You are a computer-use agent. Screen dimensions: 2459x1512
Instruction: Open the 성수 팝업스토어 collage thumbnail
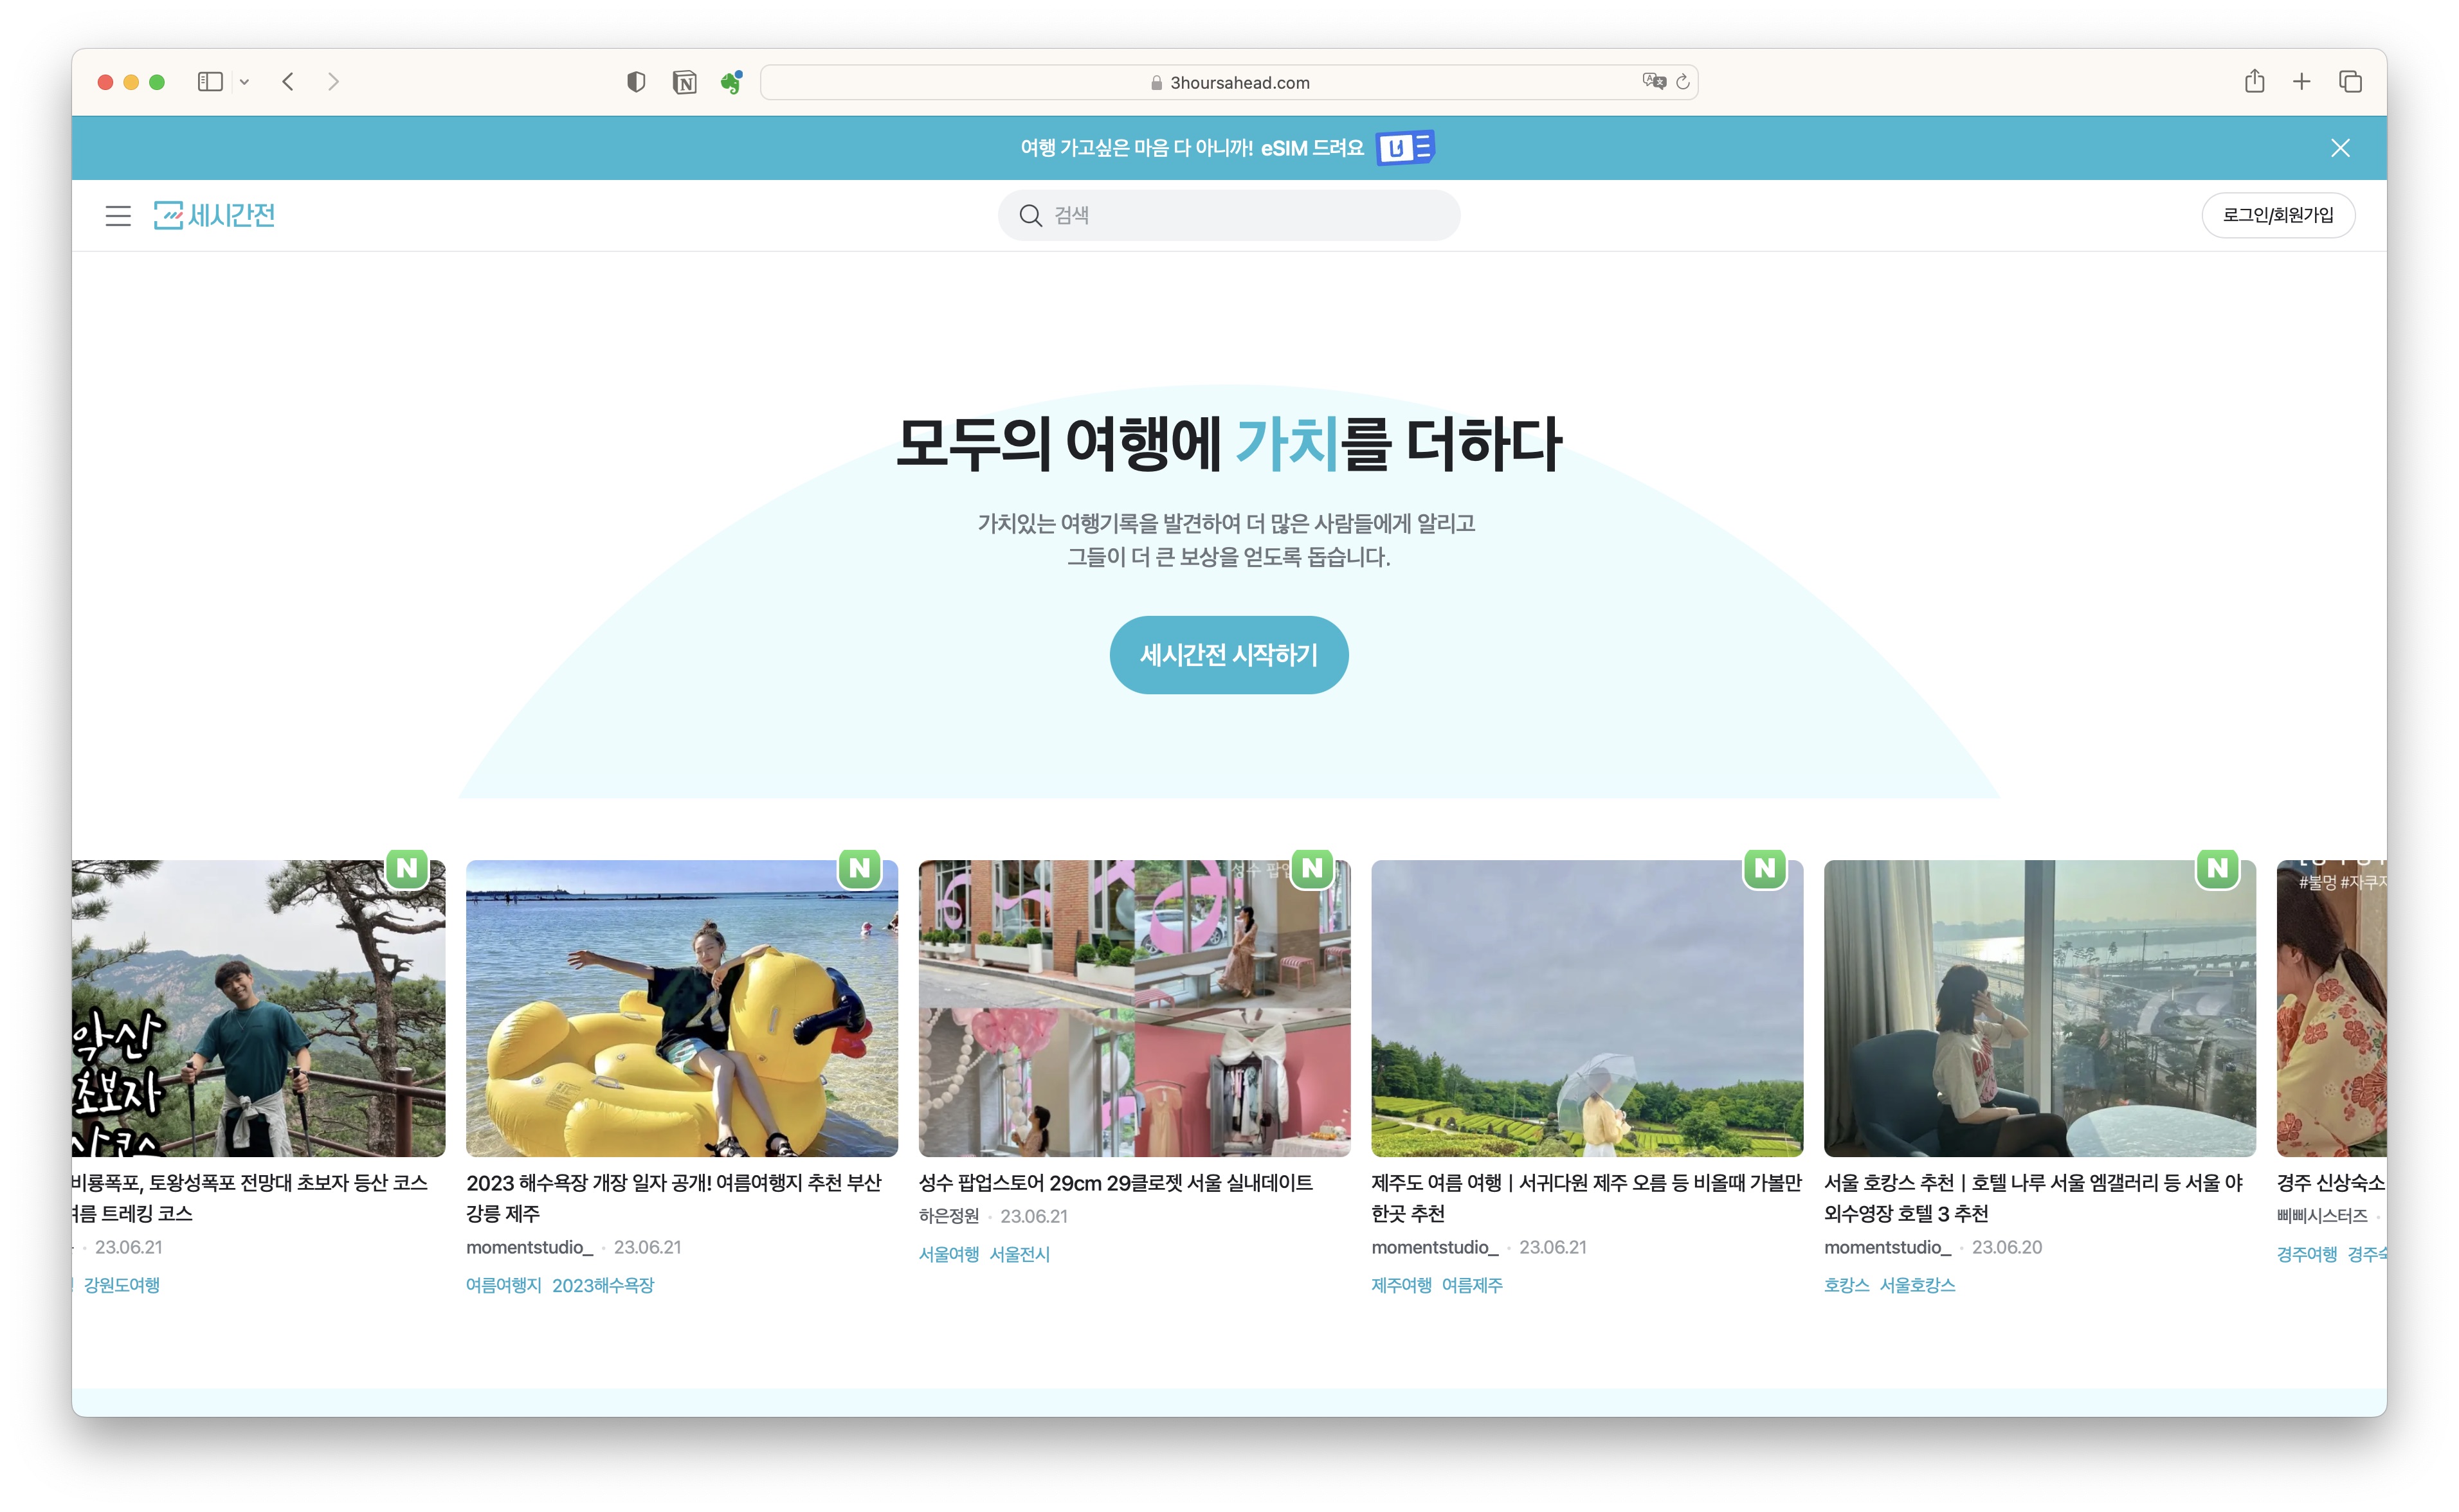[1134, 1008]
